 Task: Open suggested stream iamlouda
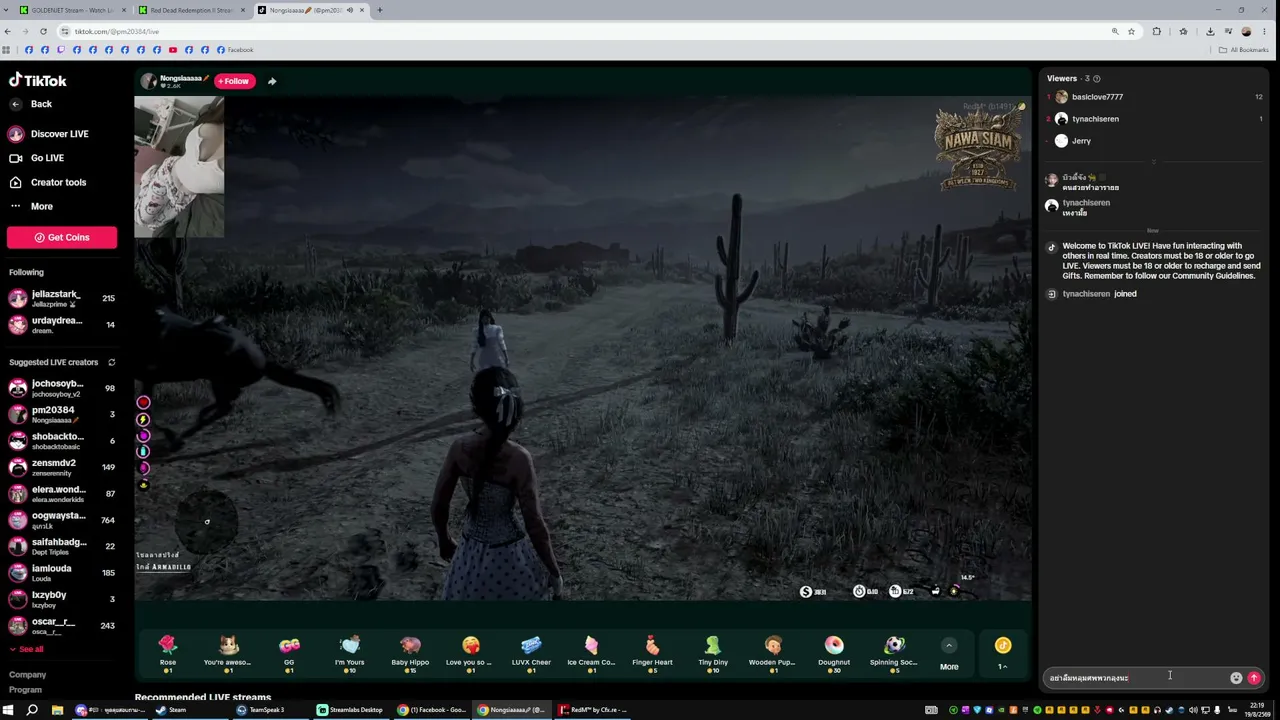click(62, 572)
